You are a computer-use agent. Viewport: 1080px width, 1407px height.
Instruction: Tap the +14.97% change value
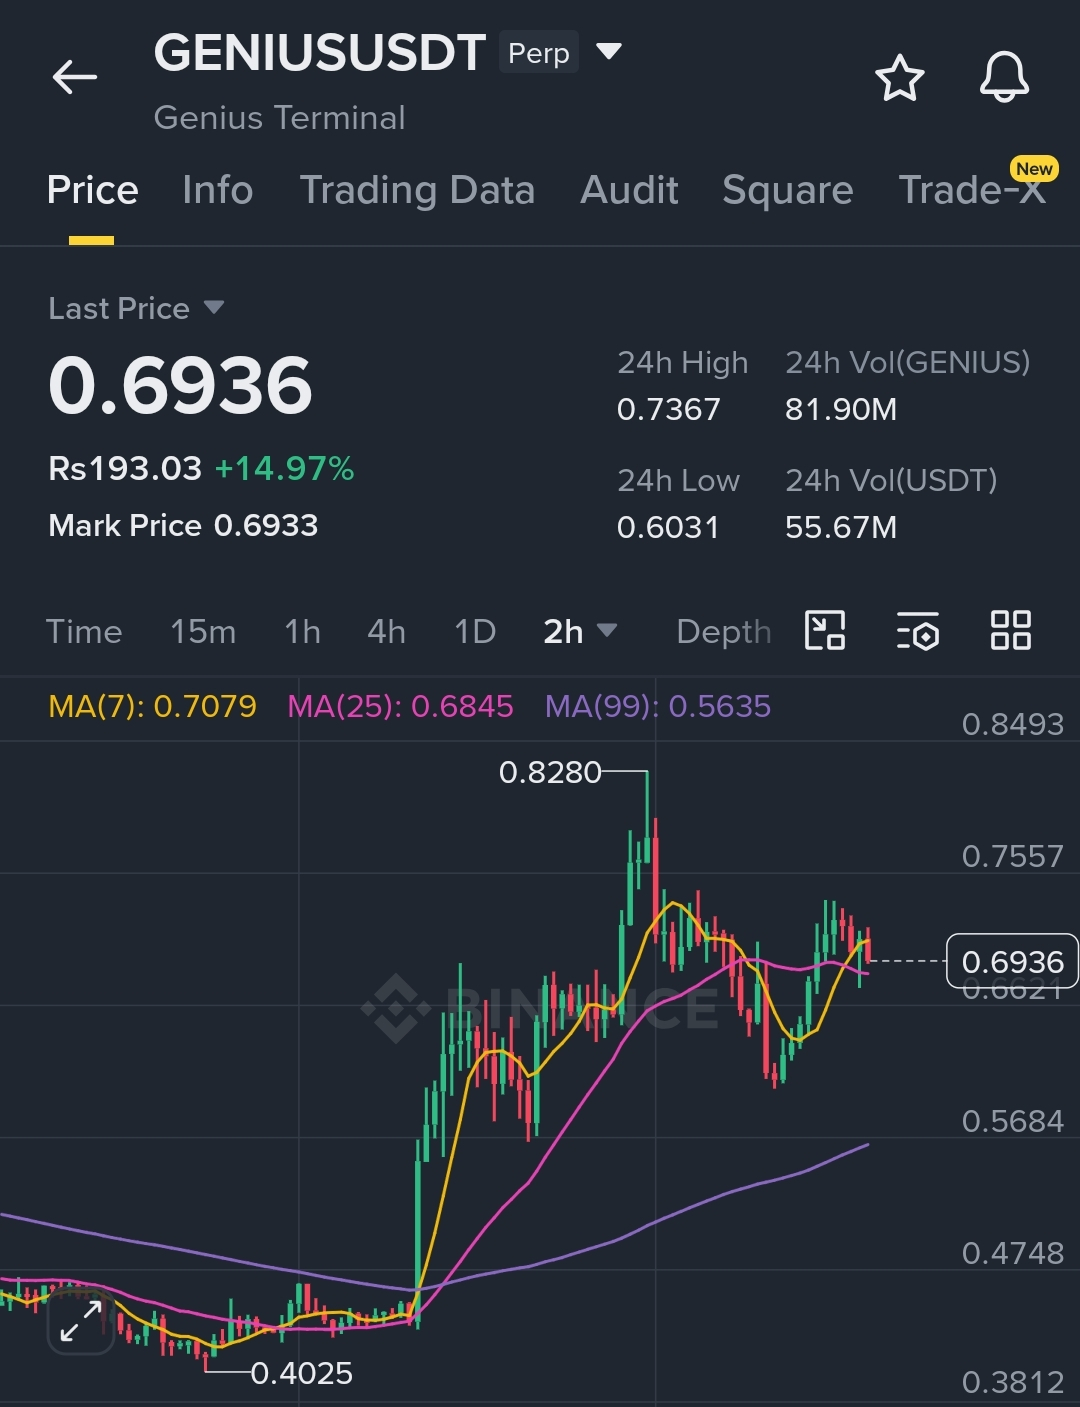tap(285, 468)
